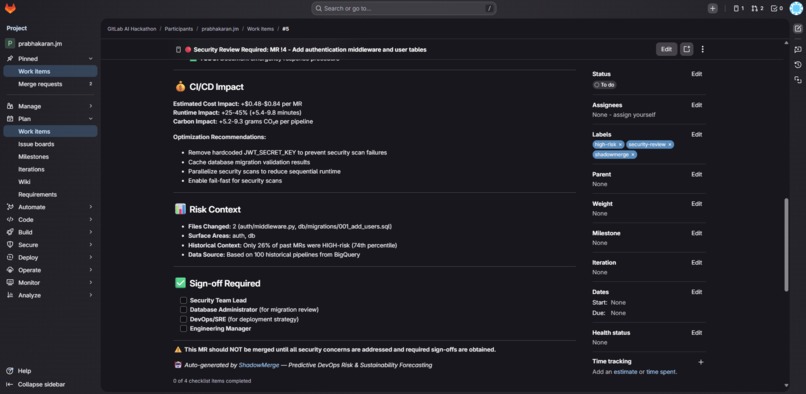Viewport: 806px width, 394px height.
Task: Expand the Analyze section chevron
Action: click(91, 295)
